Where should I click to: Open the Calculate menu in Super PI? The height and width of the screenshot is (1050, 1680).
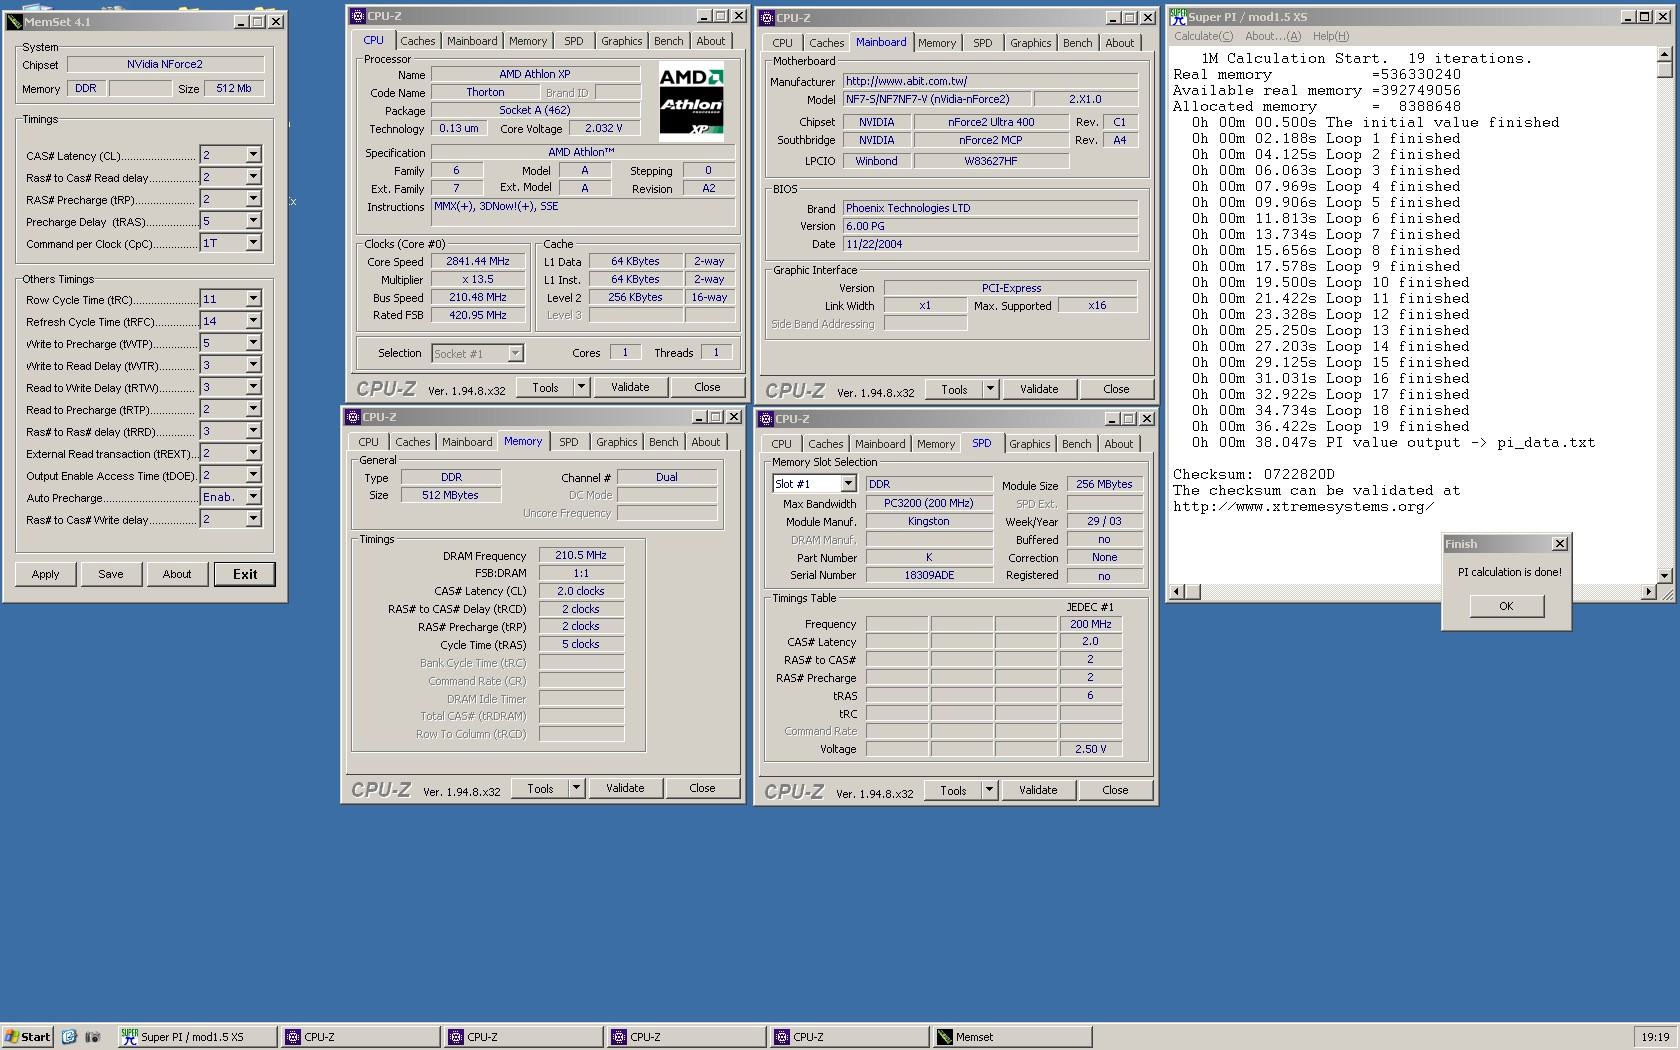[x=1203, y=36]
